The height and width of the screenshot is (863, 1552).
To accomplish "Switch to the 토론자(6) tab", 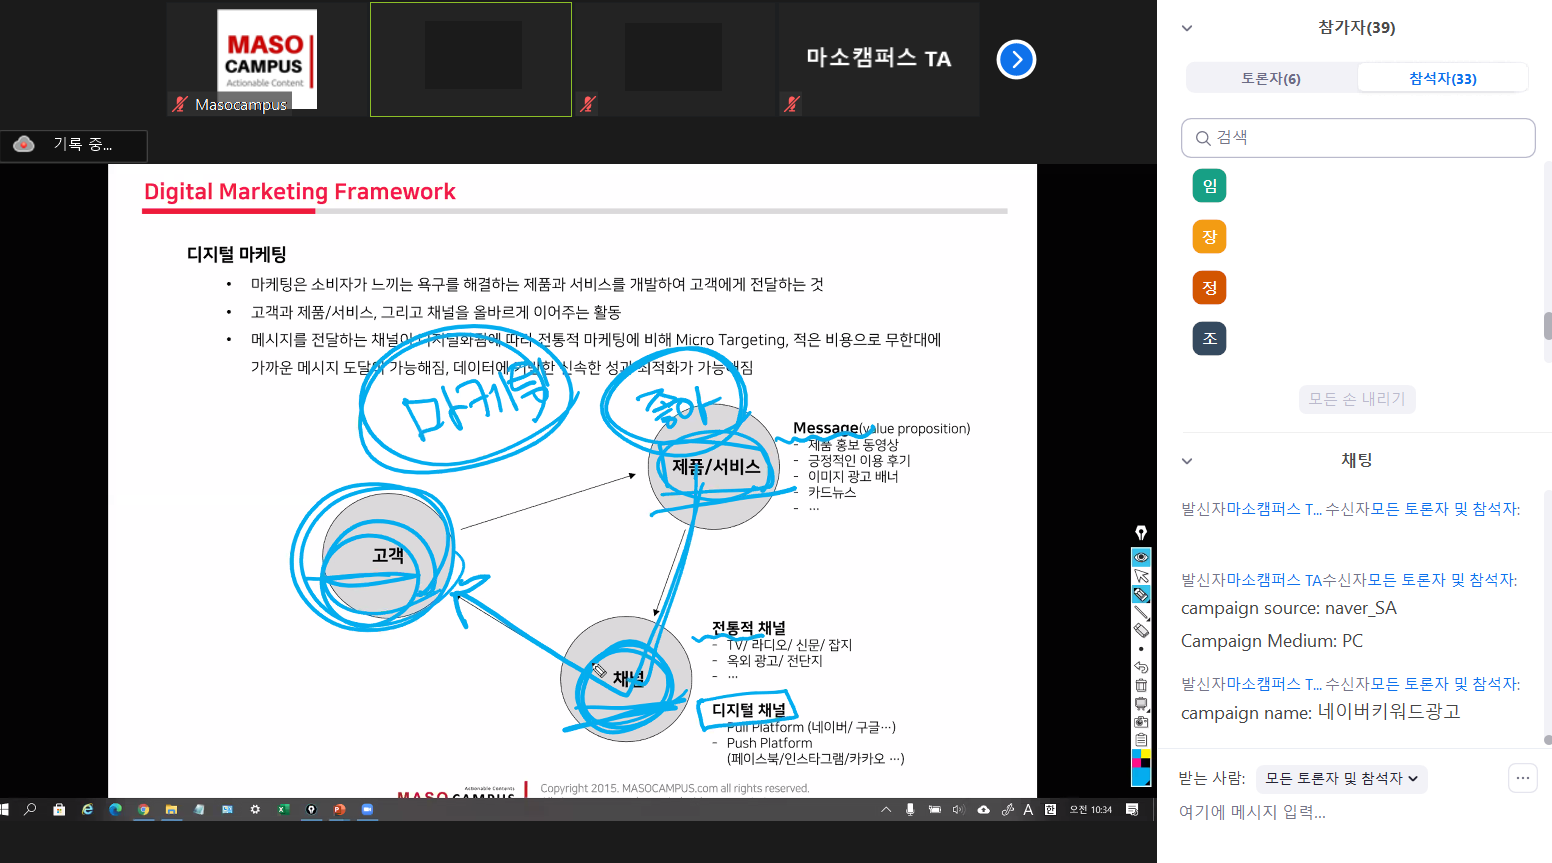I will [x=1271, y=78].
